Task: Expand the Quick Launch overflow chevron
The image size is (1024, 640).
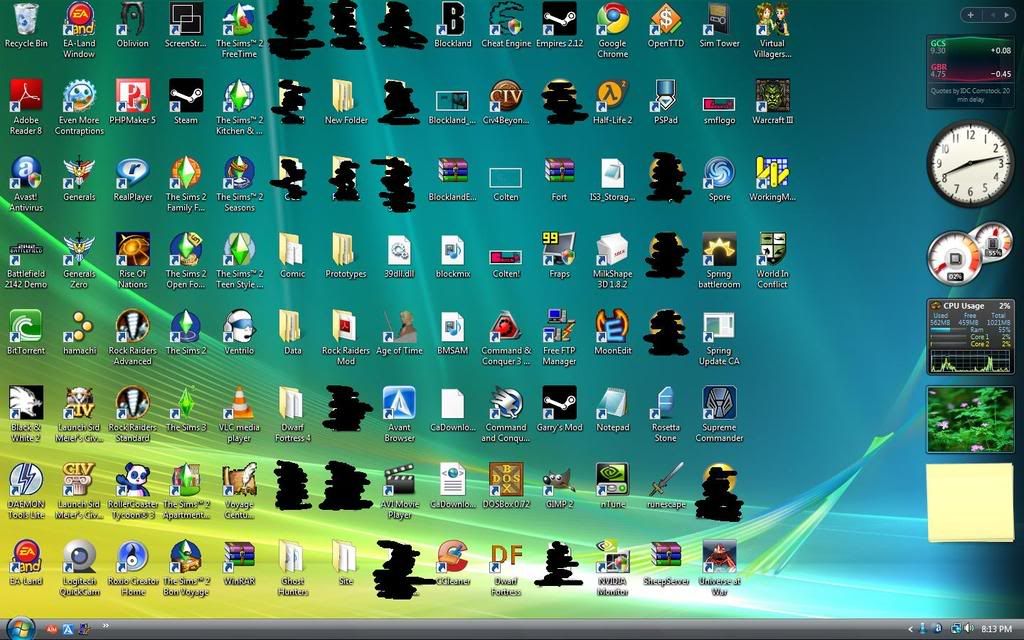Action: 105,626
